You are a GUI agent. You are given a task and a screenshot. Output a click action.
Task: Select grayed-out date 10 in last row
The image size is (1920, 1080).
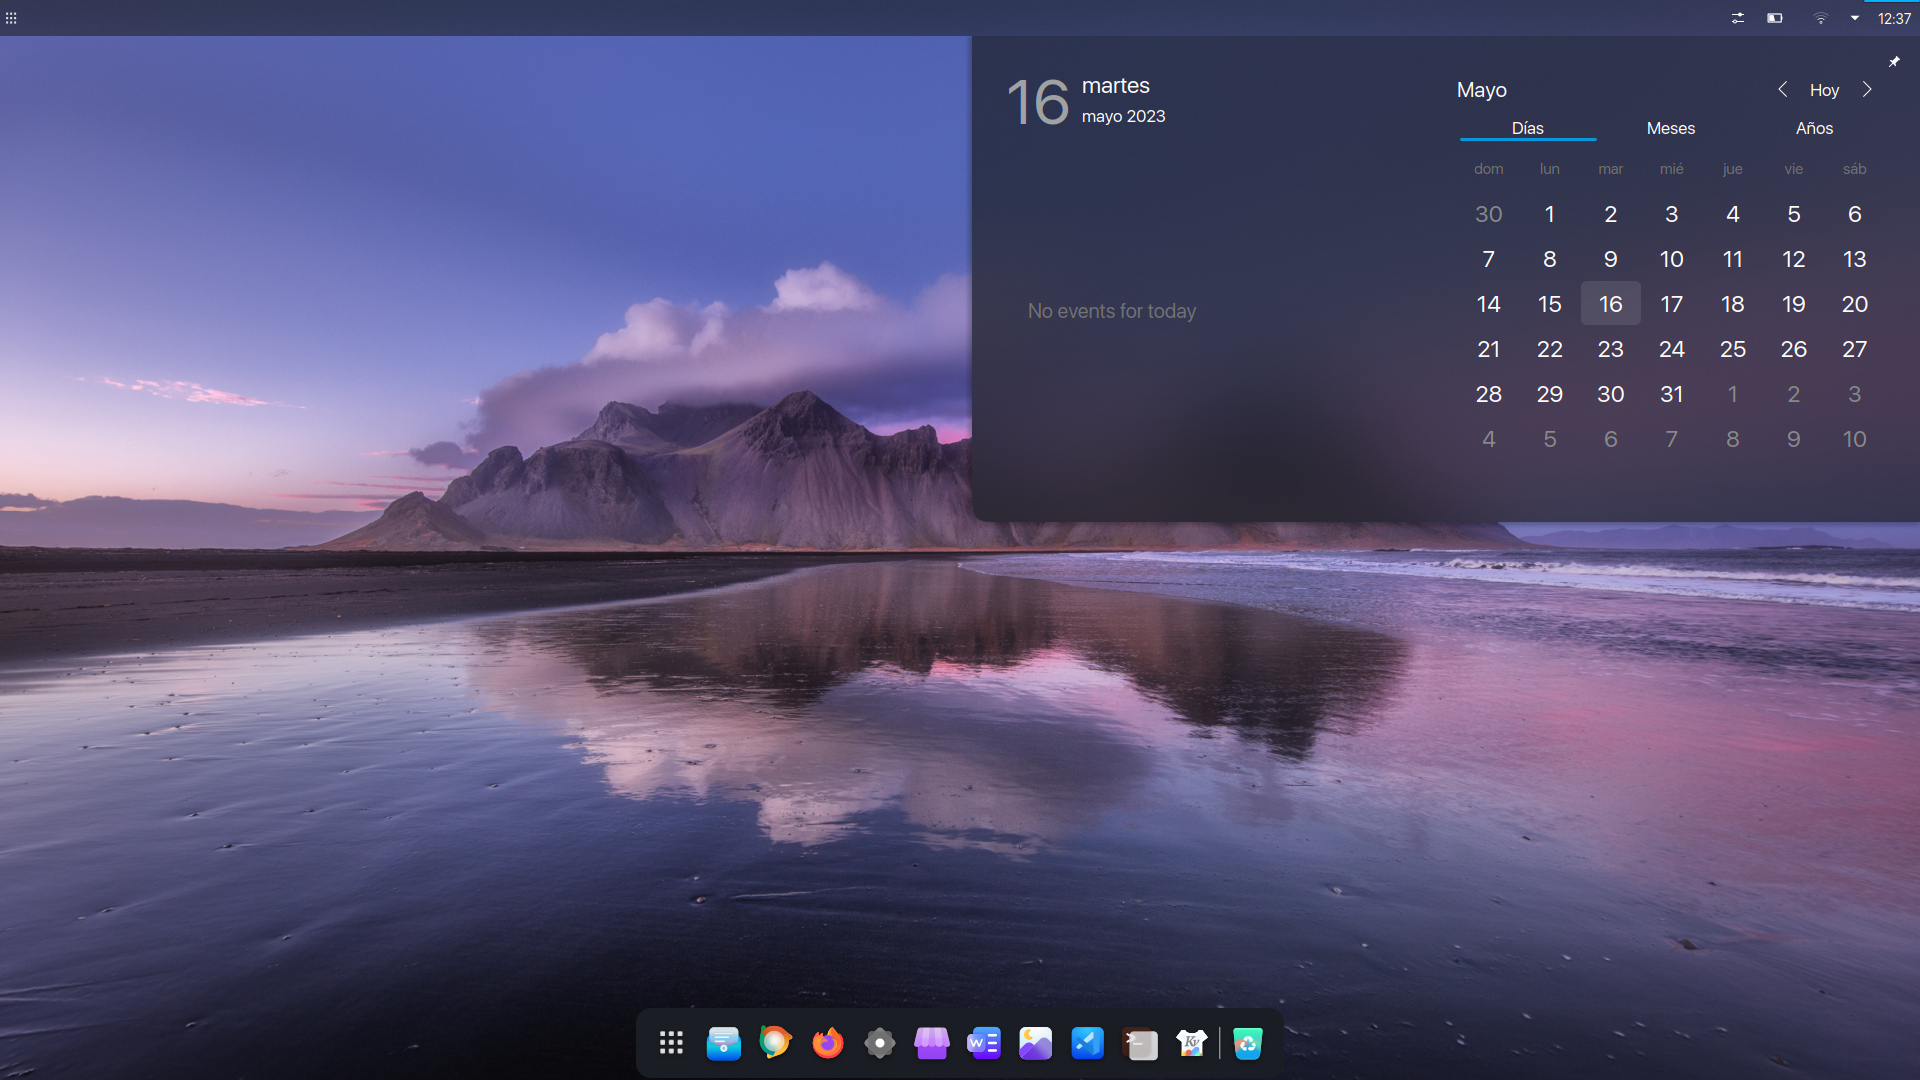coord(1854,439)
